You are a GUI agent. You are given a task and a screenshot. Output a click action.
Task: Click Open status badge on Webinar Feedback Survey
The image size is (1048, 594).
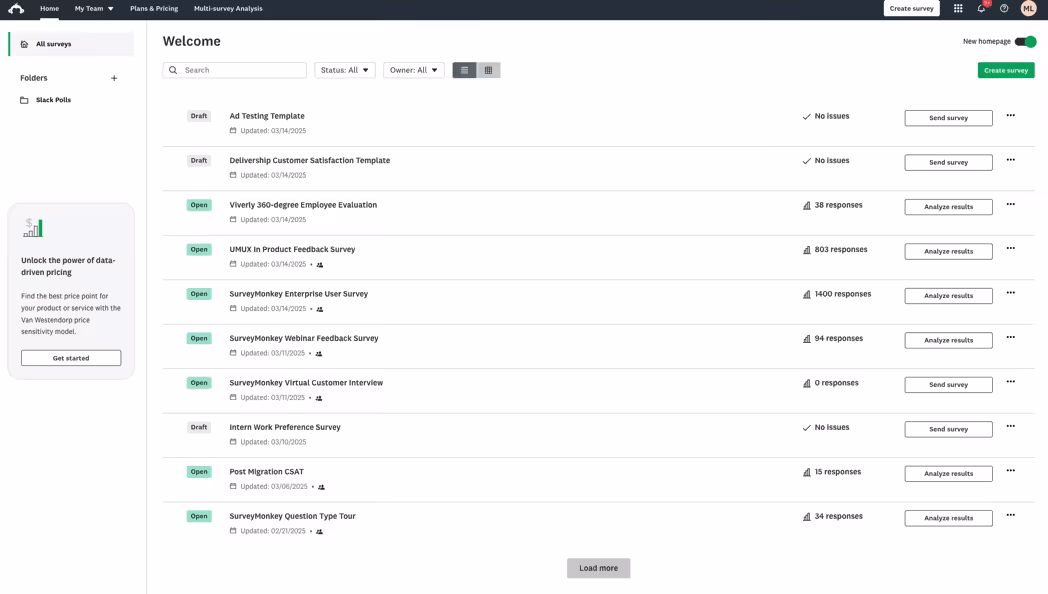pyautogui.click(x=199, y=339)
